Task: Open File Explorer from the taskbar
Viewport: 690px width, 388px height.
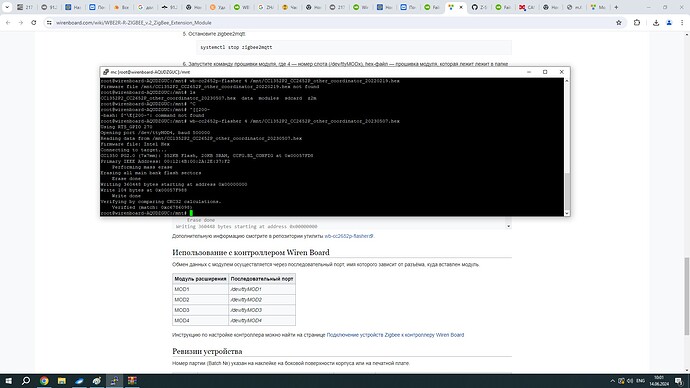Action: pyautogui.click(x=62, y=381)
